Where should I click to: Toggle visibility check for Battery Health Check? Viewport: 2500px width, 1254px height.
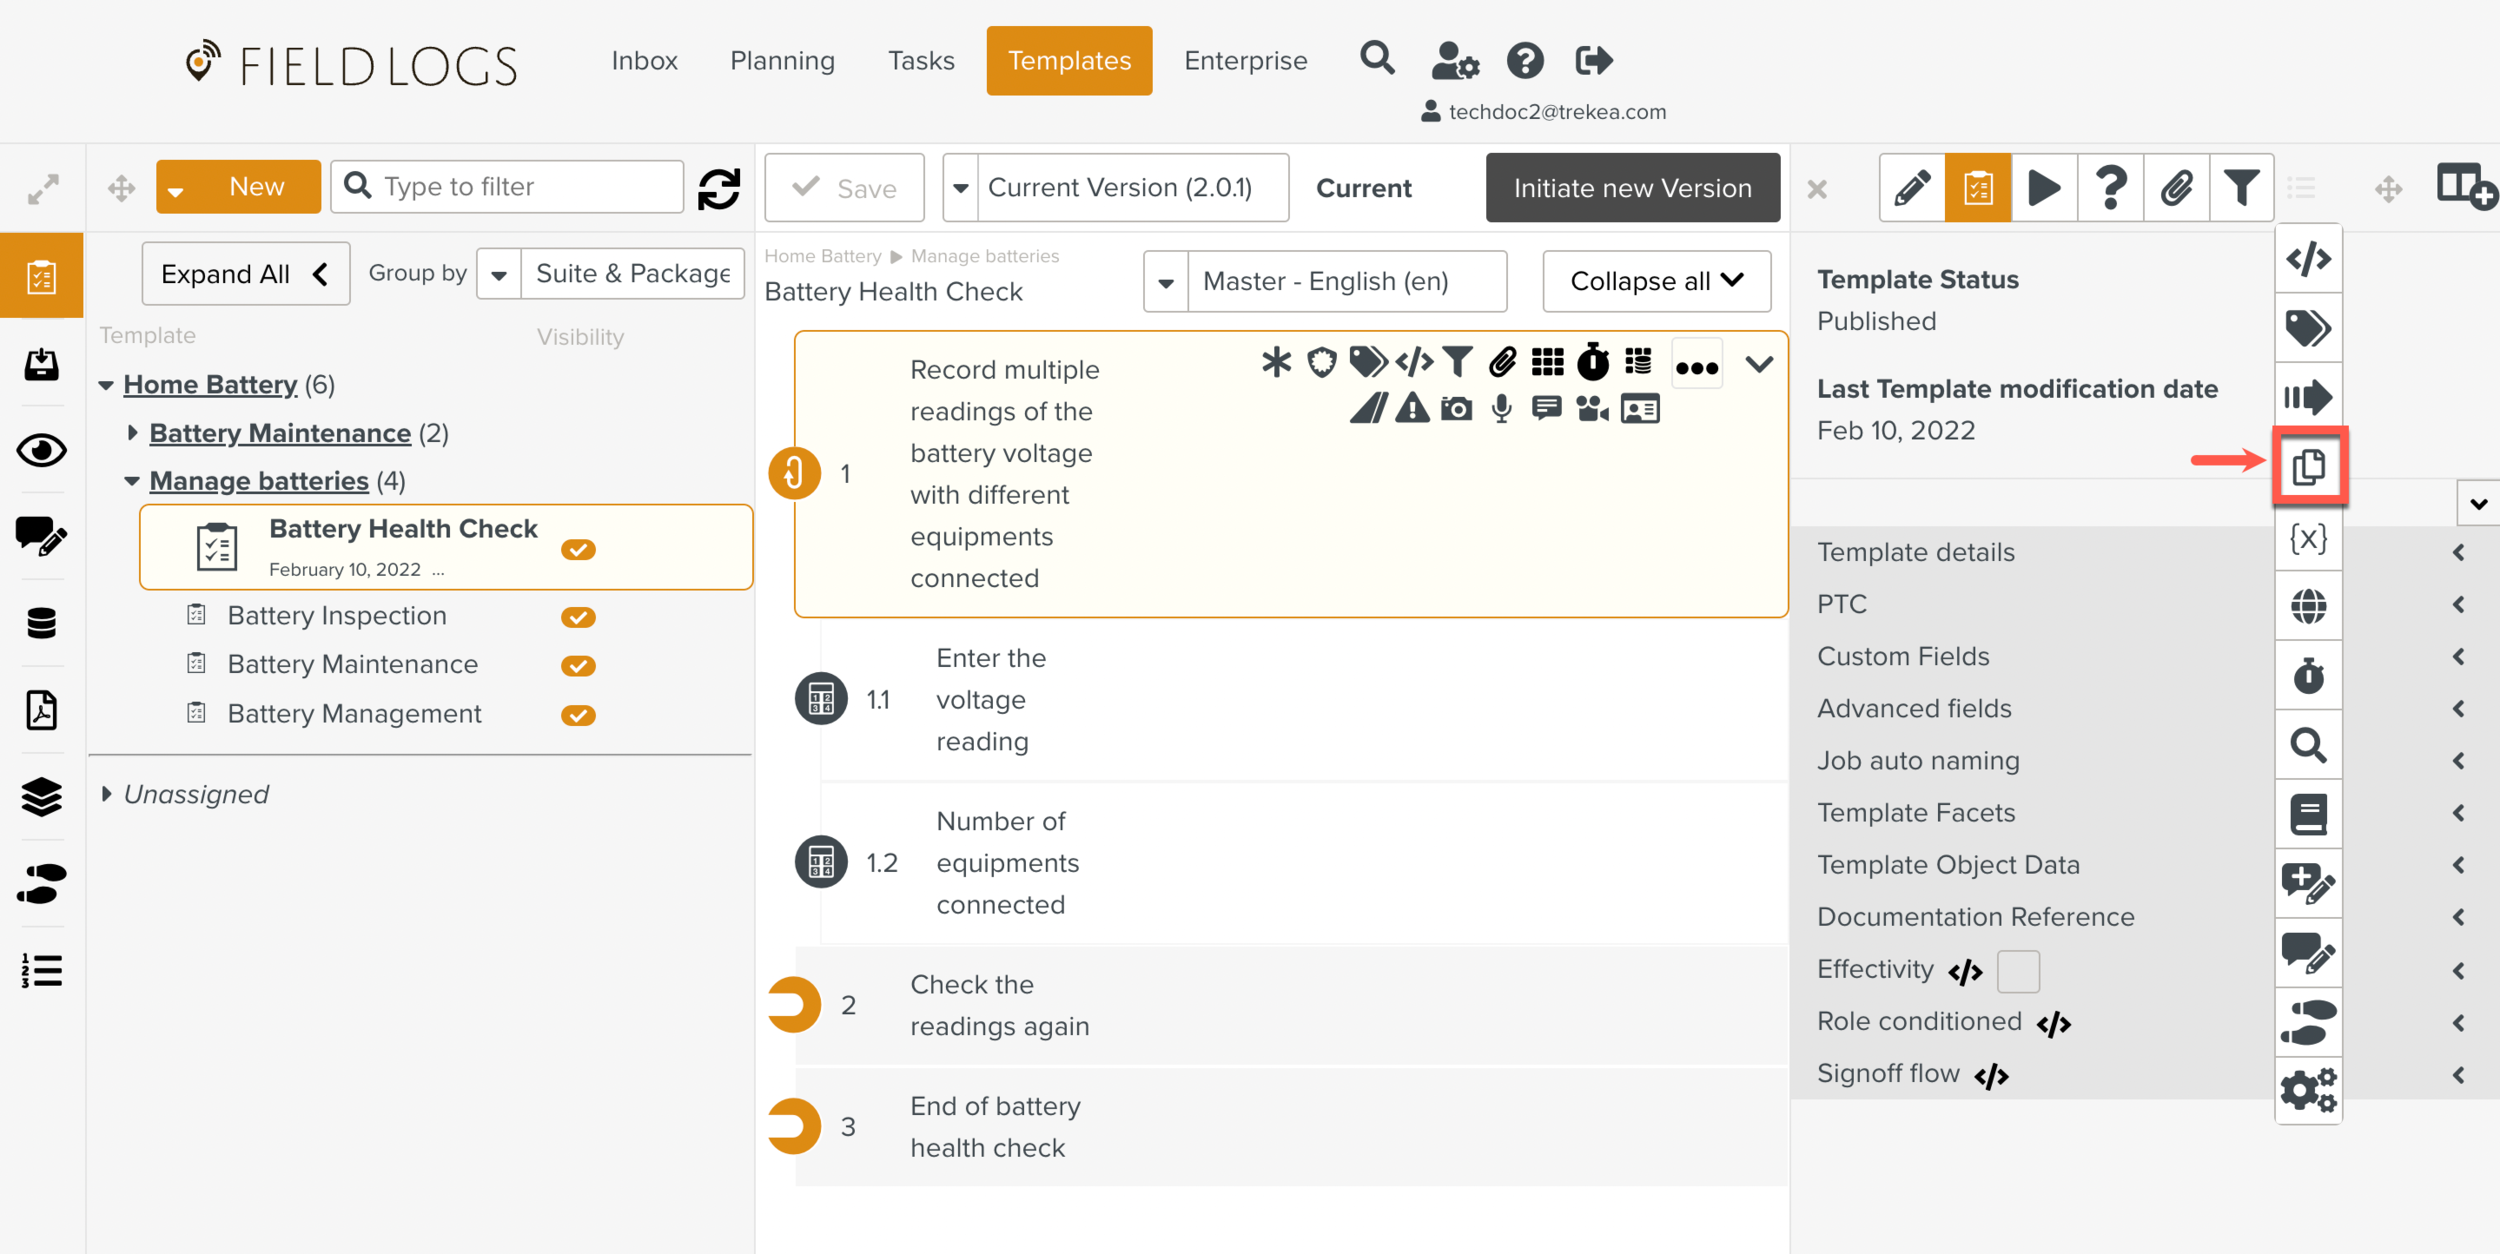578,549
